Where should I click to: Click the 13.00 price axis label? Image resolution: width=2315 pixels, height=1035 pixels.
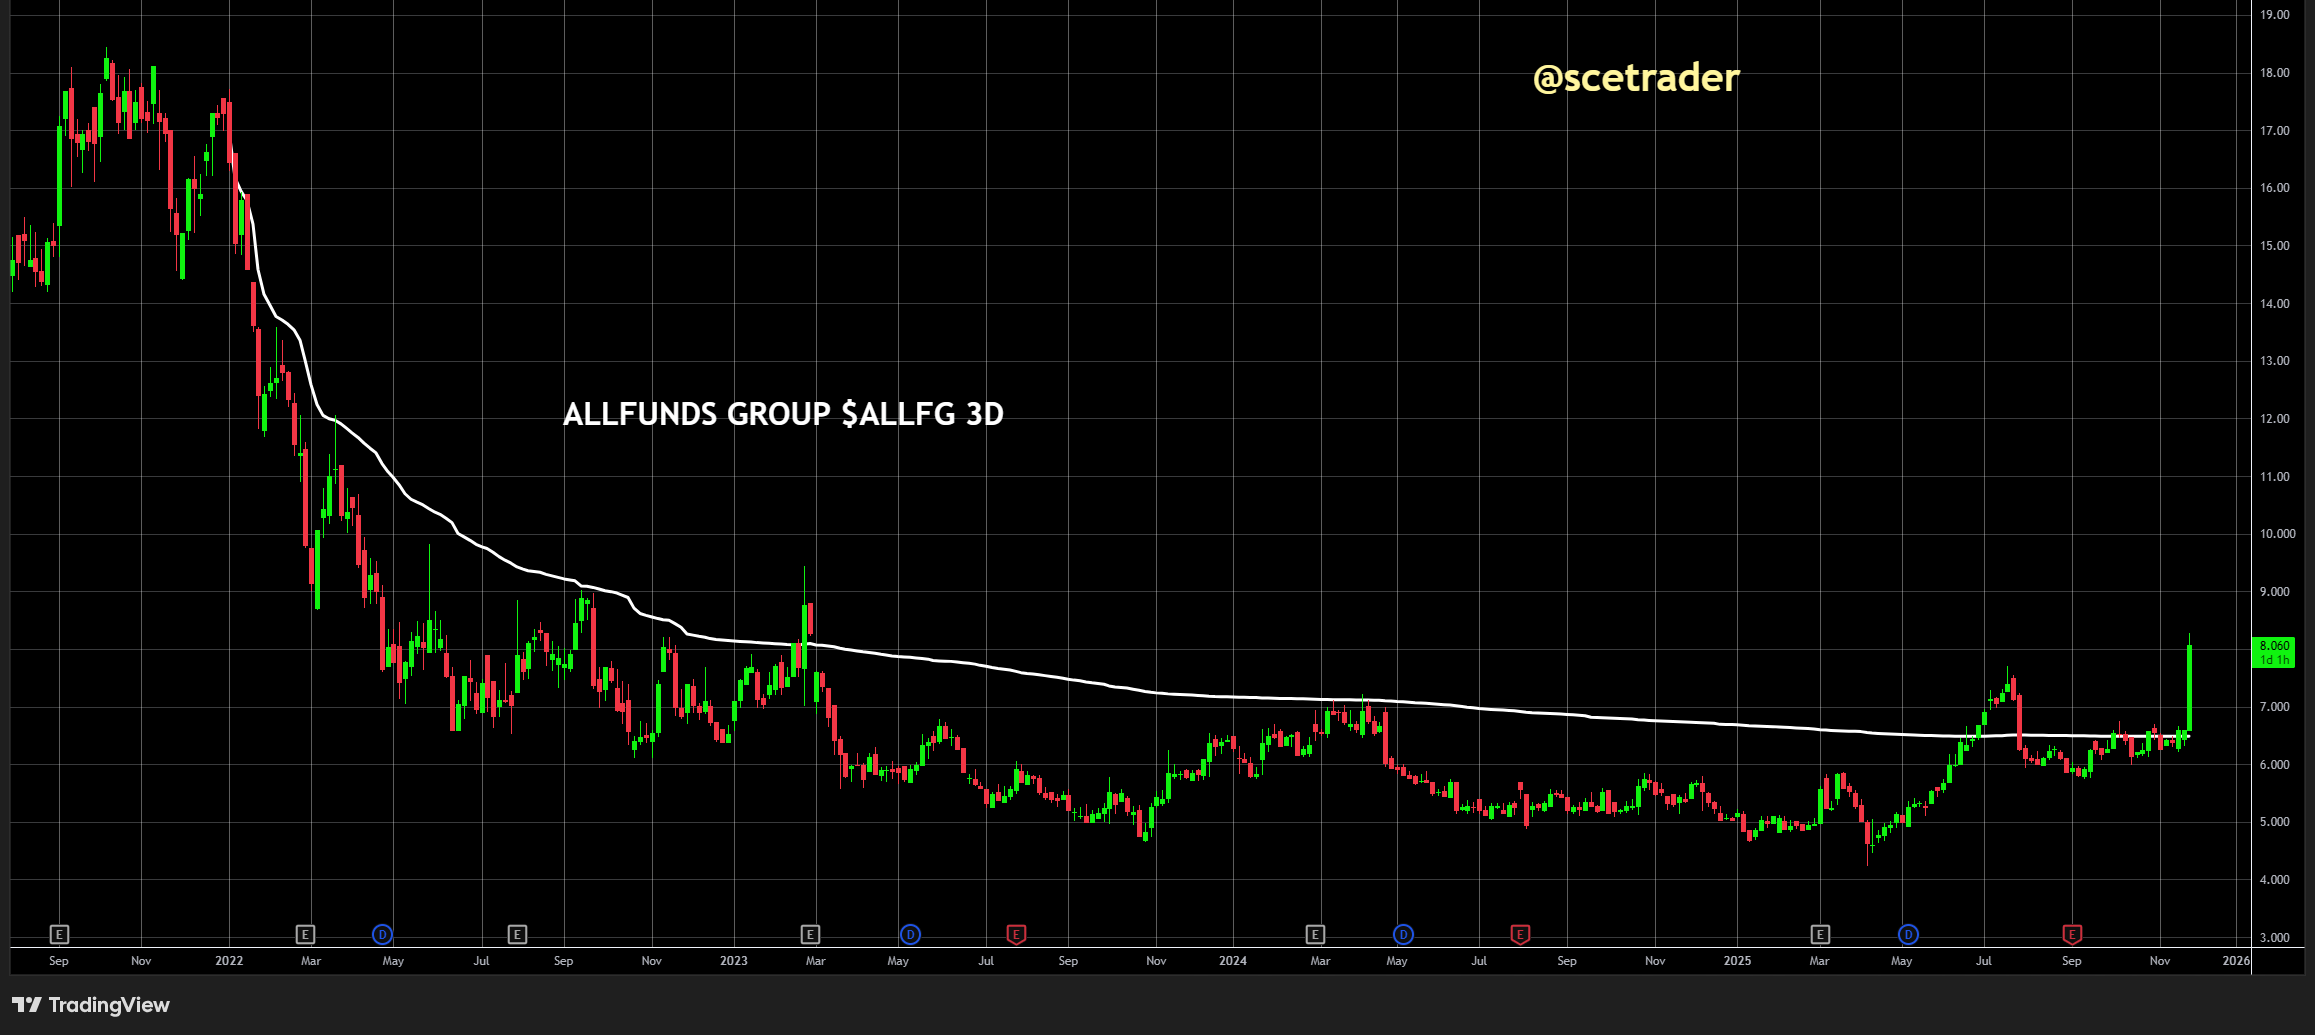[2275, 361]
